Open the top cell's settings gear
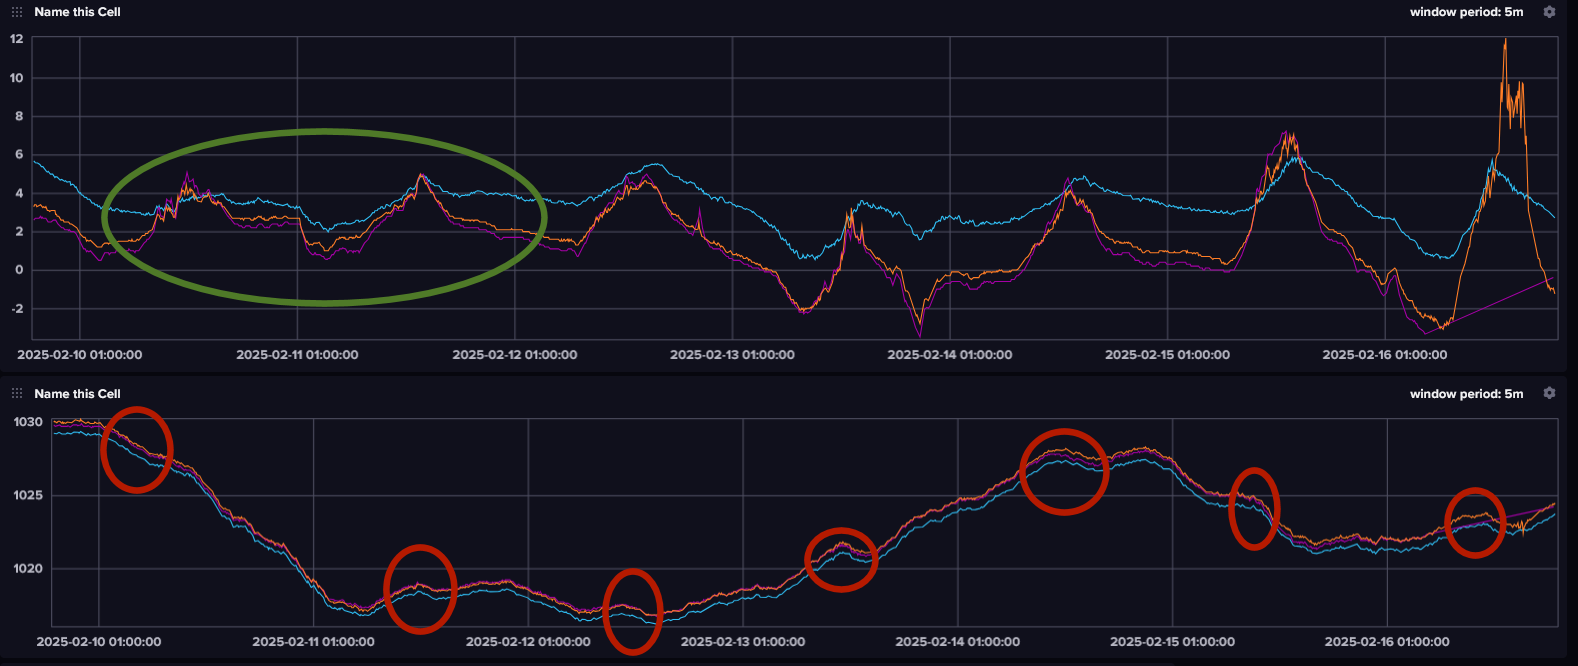1578x666 pixels. click(1549, 12)
